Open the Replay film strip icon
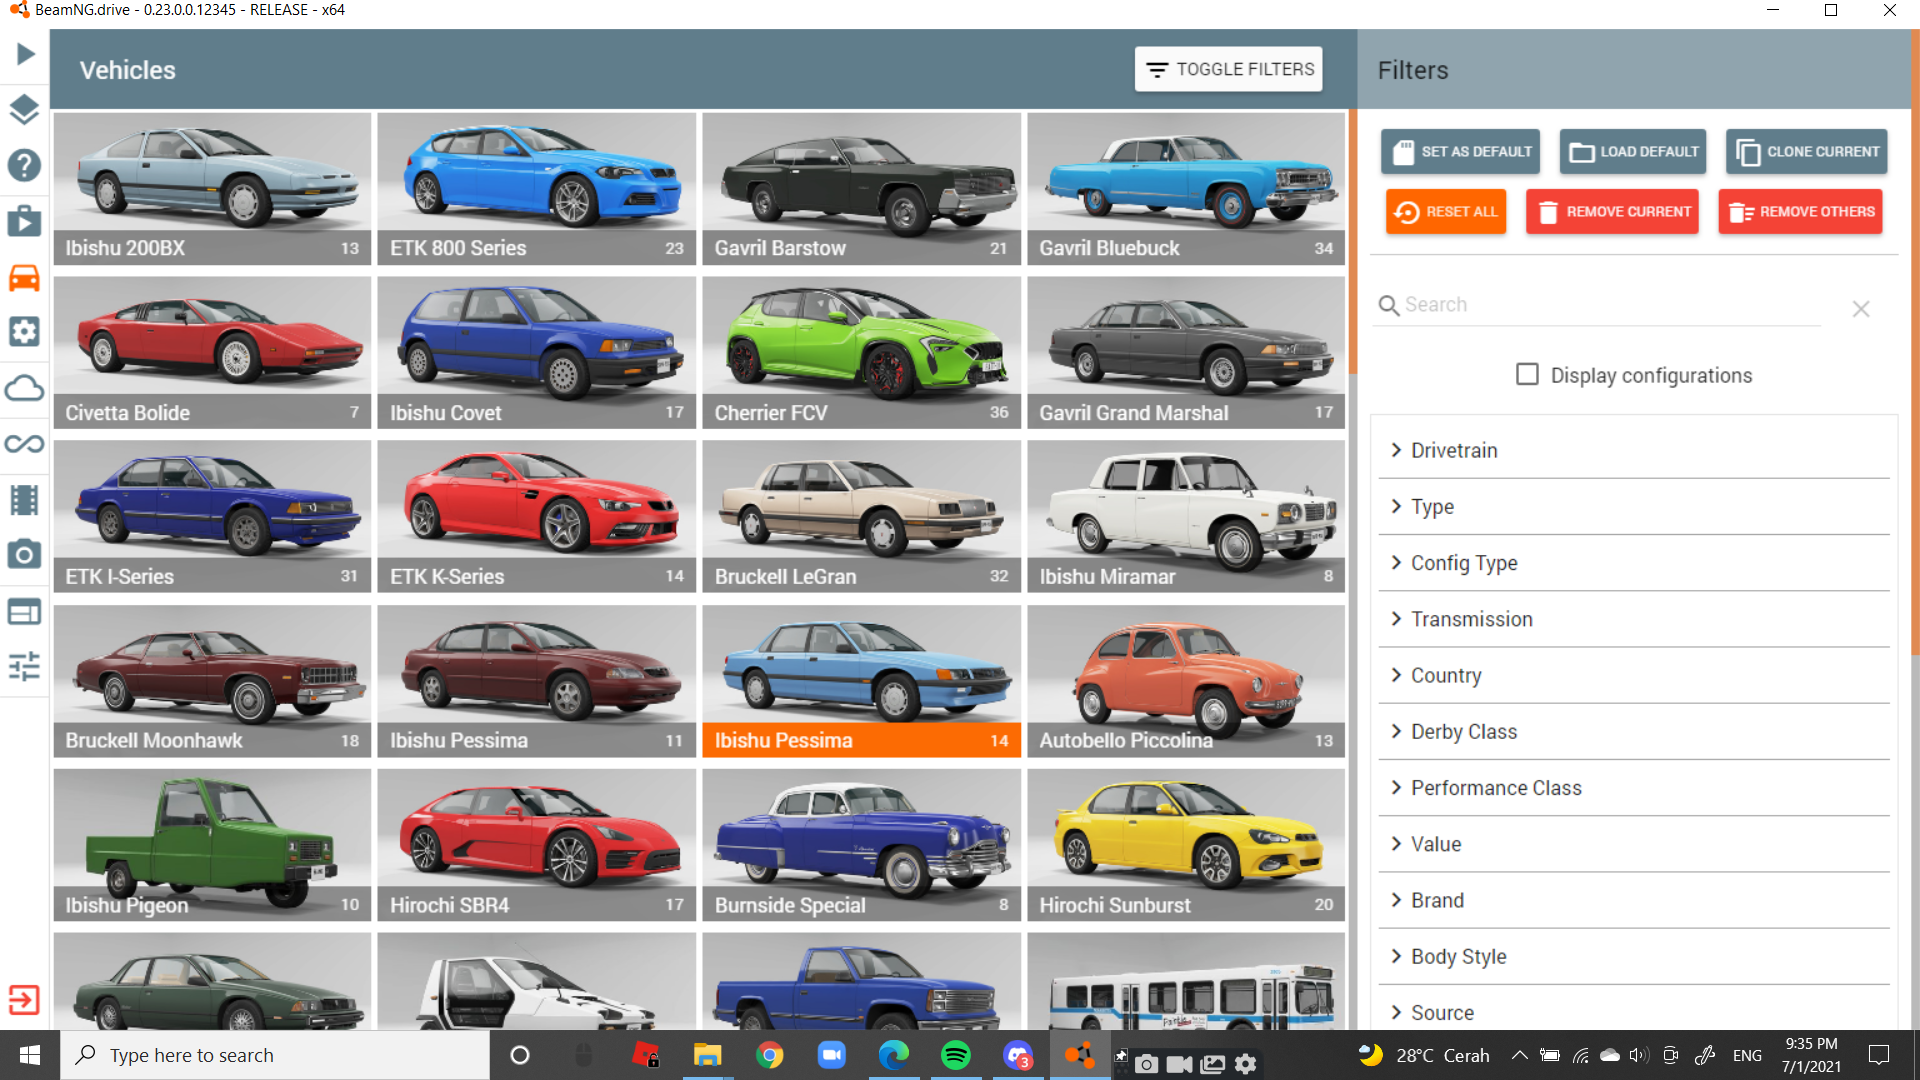 point(25,499)
